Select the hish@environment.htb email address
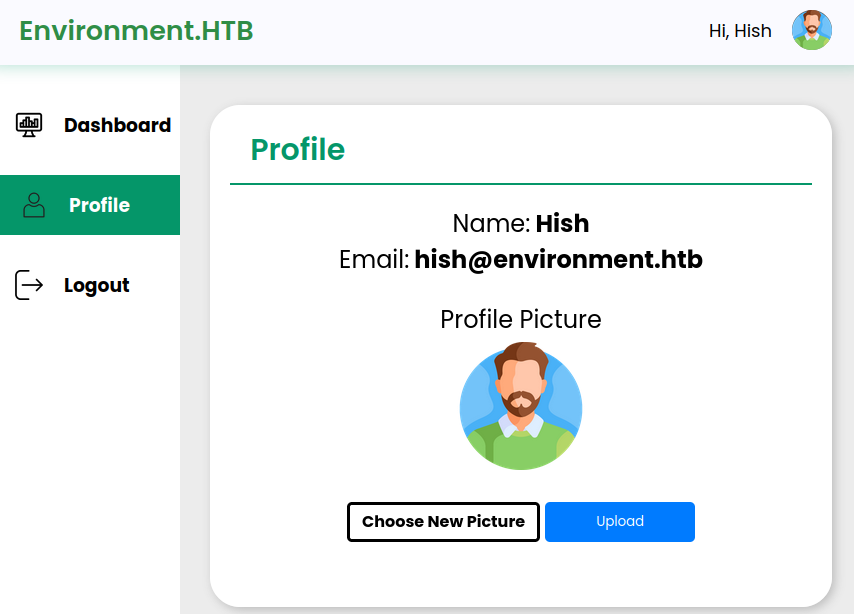854x614 pixels. (x=558, y=260)
